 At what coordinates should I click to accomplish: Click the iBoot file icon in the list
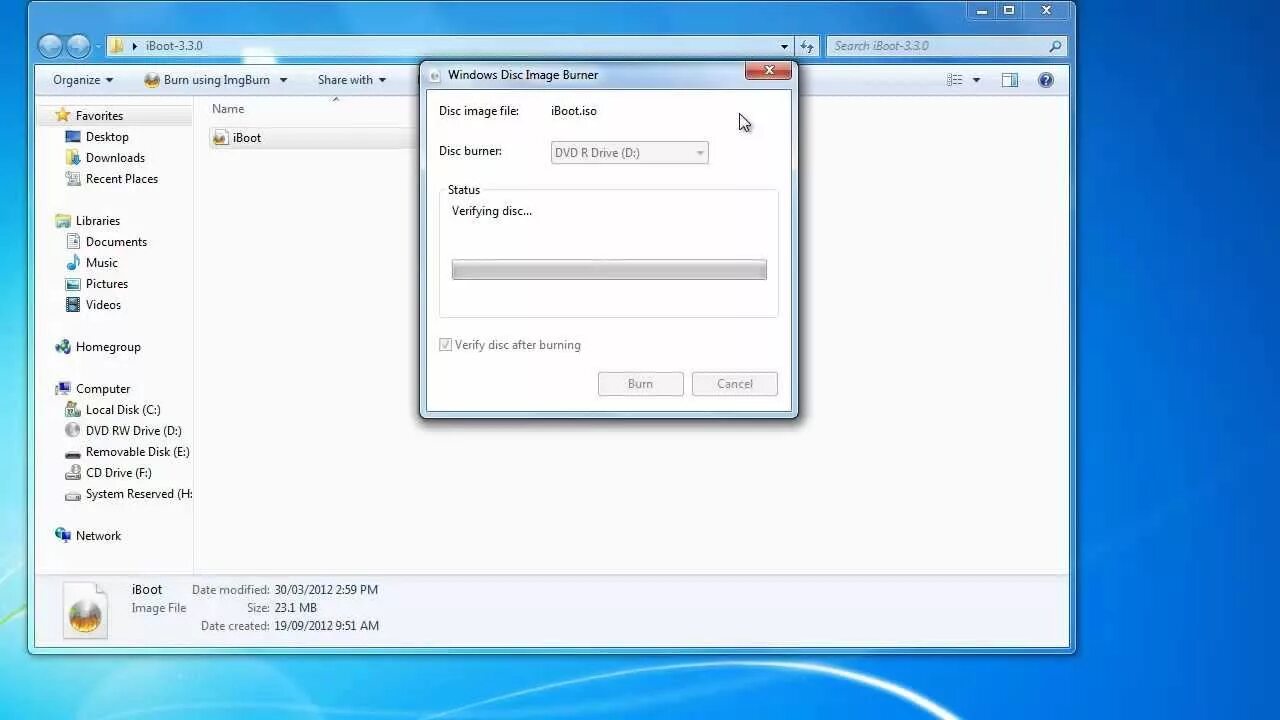click(x=221, y=138)
